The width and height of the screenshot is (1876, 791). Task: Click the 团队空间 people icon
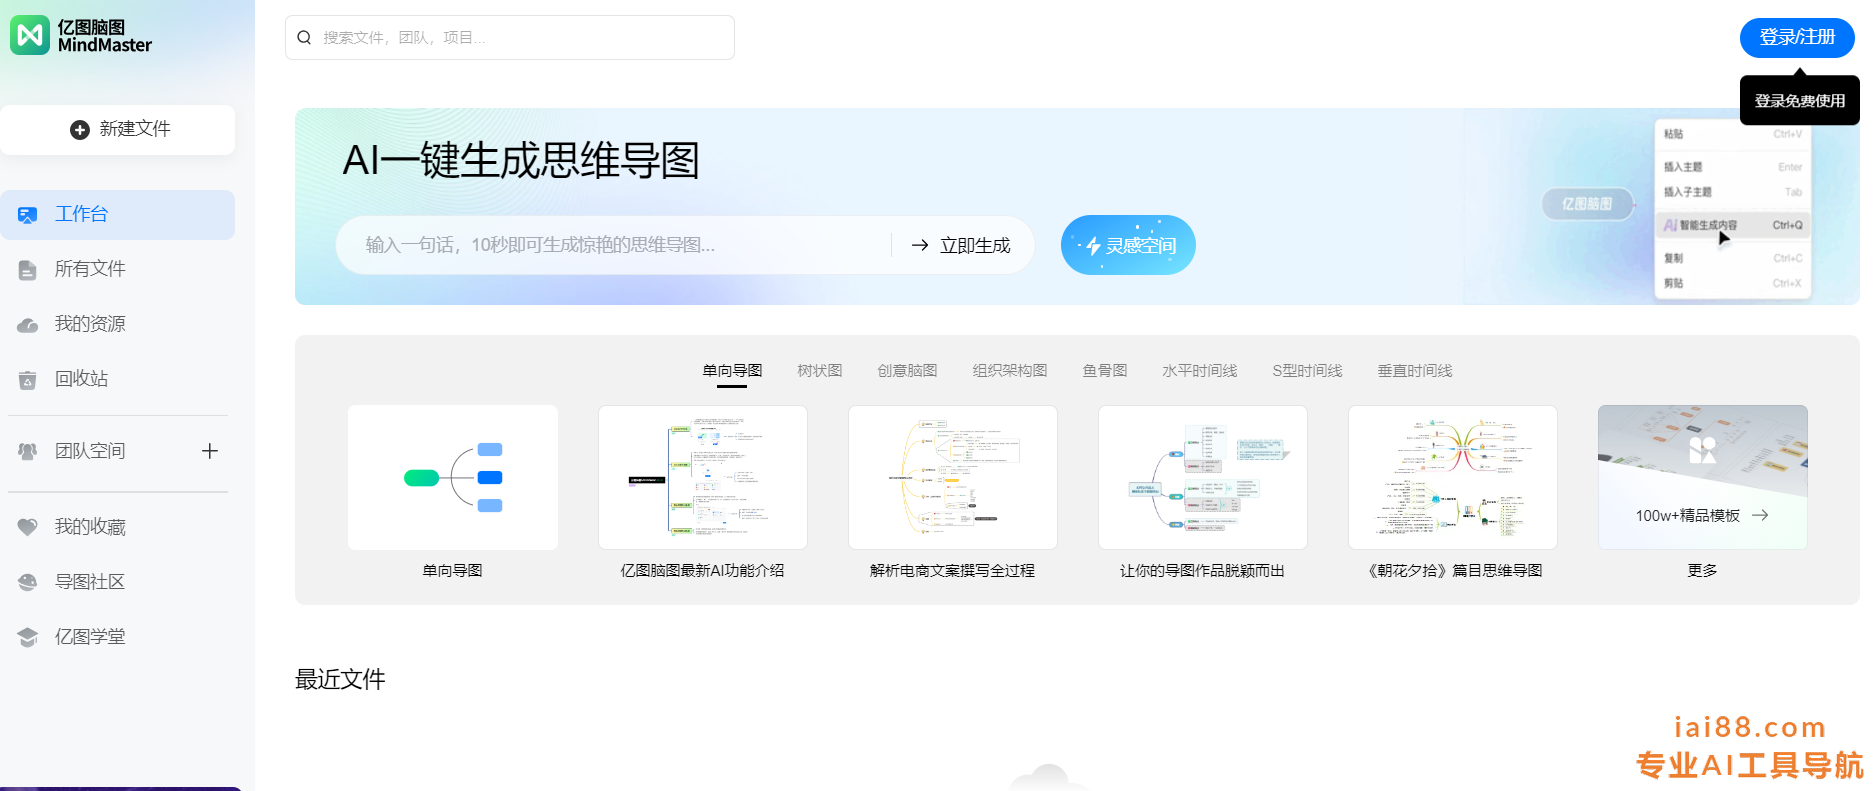[28, 452]
